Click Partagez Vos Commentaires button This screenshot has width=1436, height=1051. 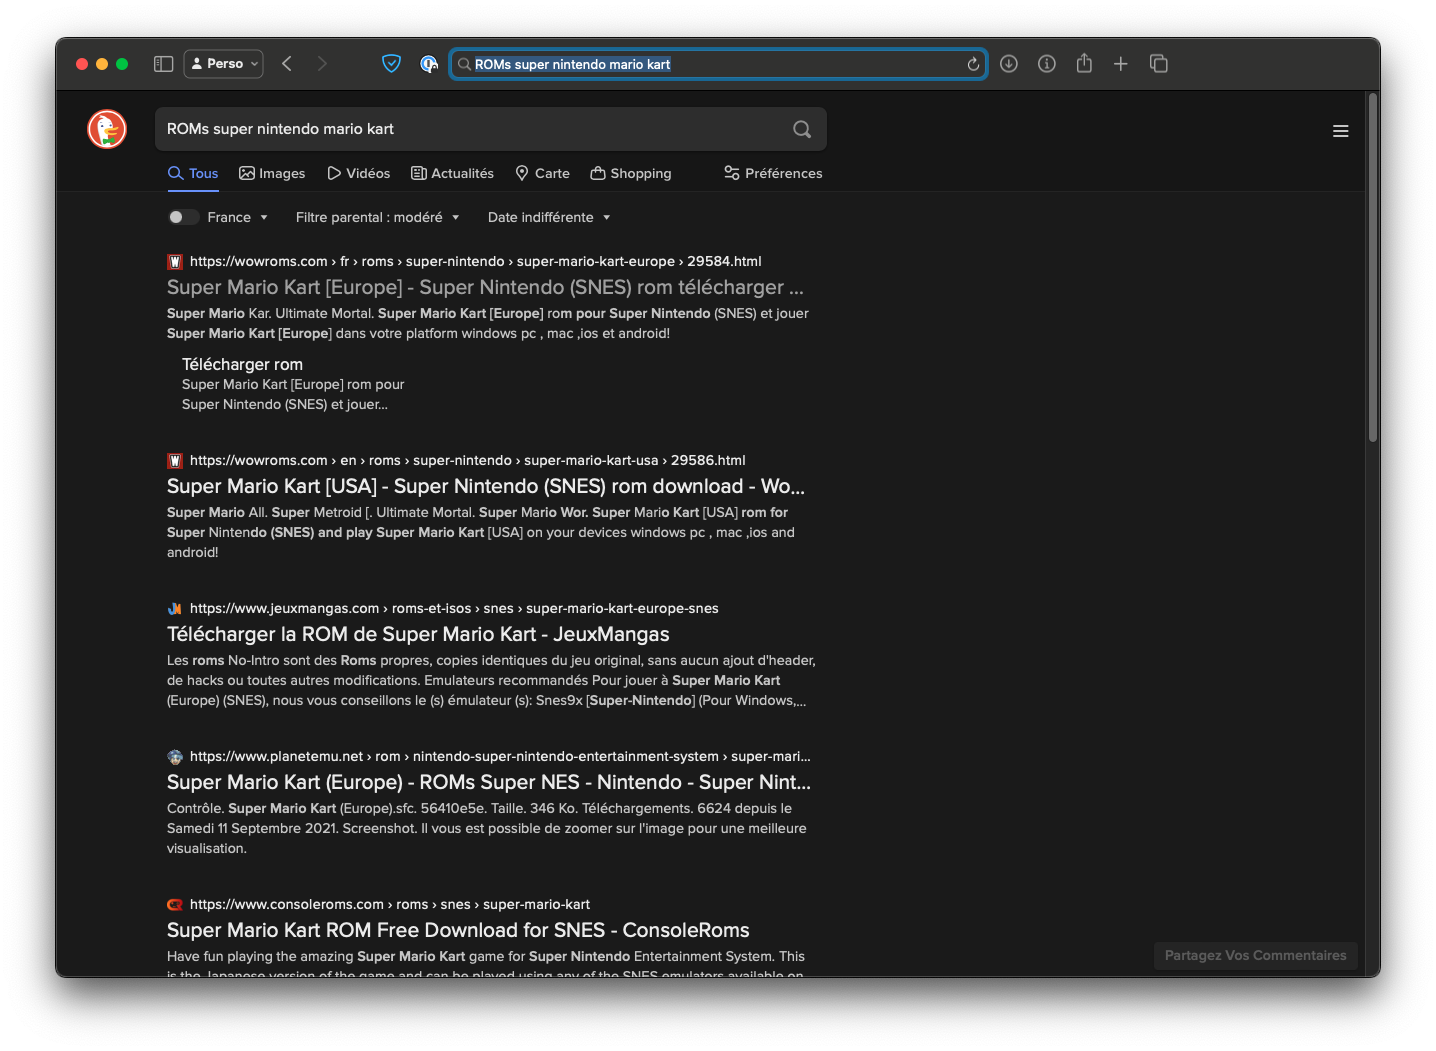(1255, 955)
